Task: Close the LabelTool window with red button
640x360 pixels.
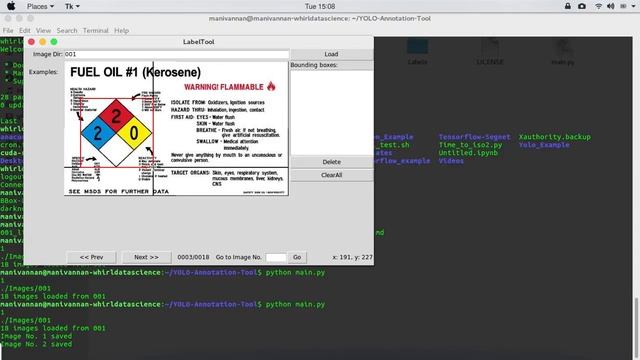Action: click(31, 42)
